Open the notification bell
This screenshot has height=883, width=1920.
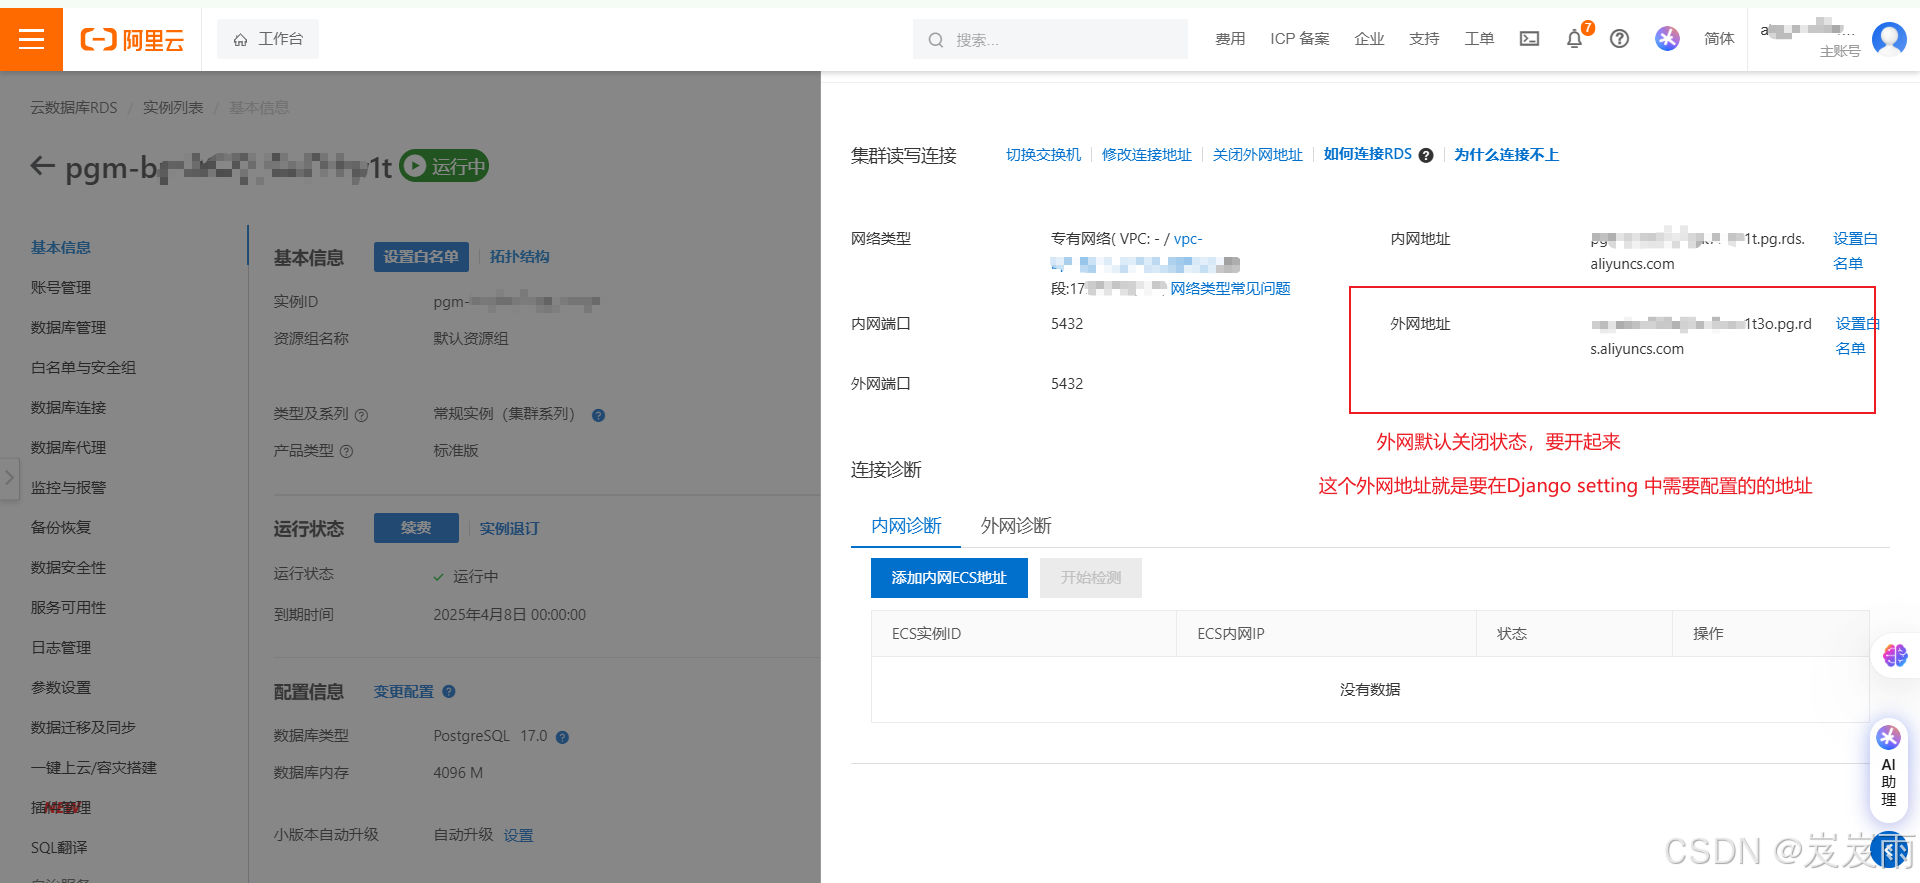click(1574, 39)
